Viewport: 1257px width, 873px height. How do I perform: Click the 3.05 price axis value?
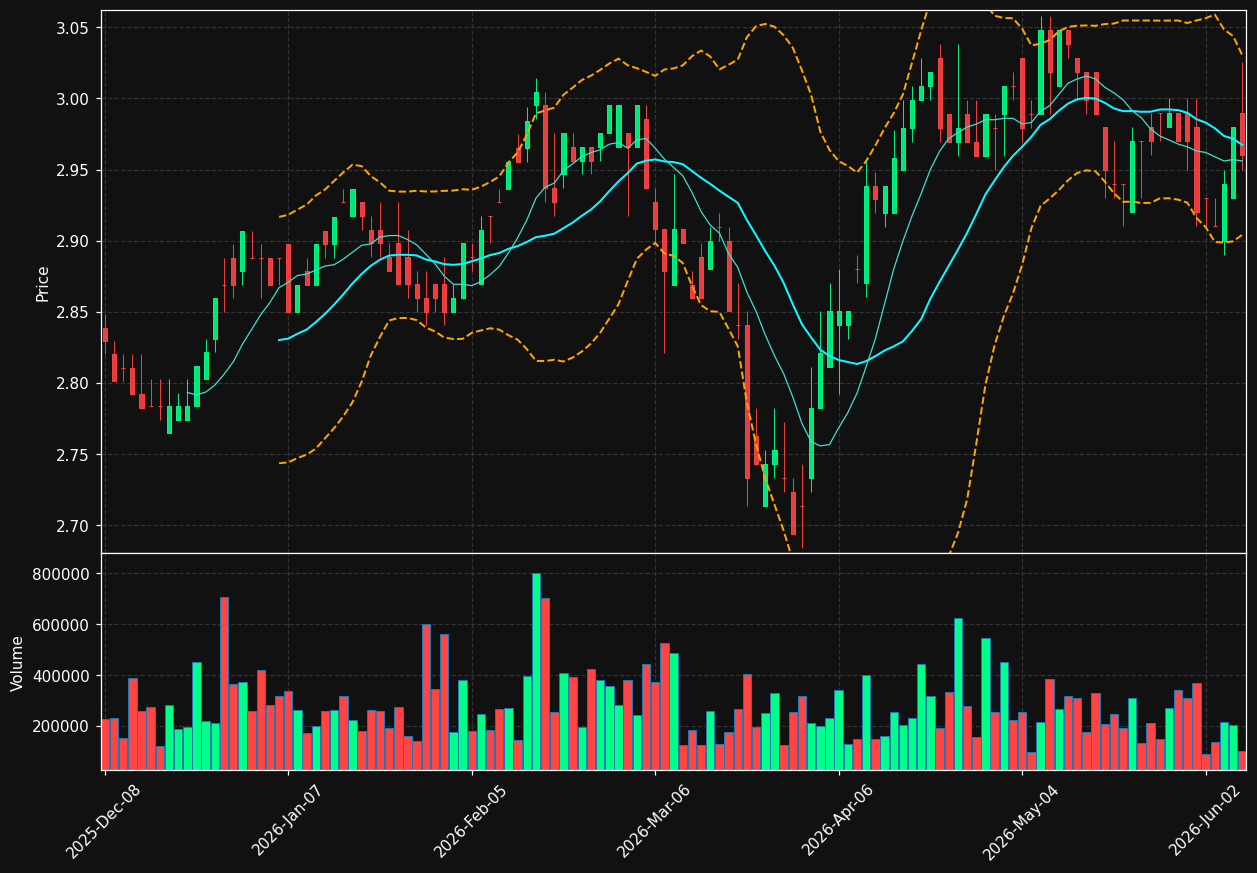[74, 28]
